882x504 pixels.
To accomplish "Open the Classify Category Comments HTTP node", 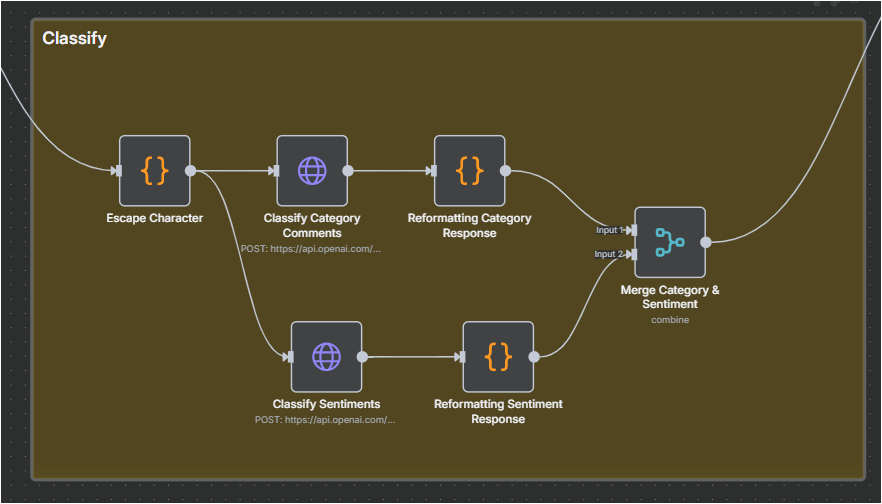I will [x=312, y=170].
